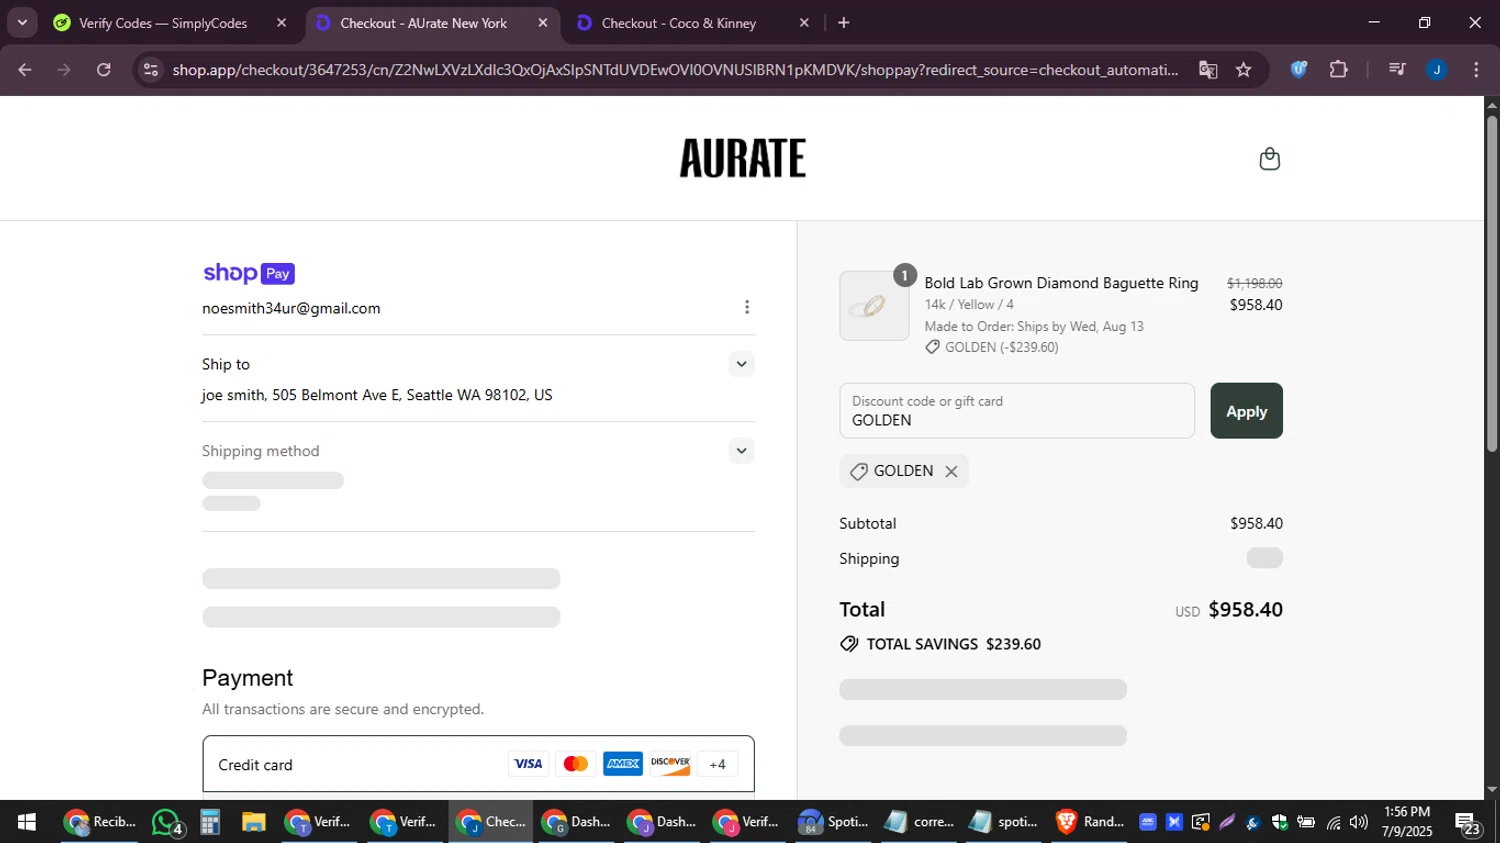This screenshot has width=1500, height=843.
Task: Open the Spoti... Chrome taskbar window
Action: point(834,822)
